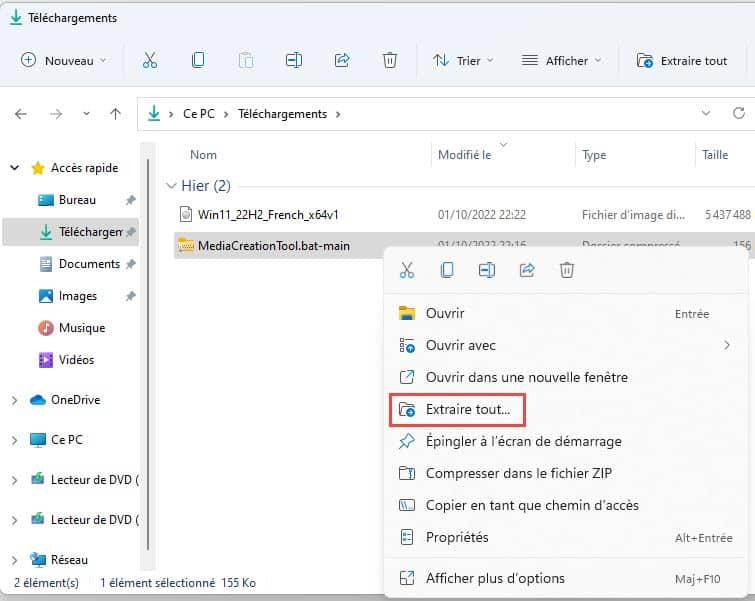Click the Cut icon in the toolbar
755x601 pixels.
150,60
